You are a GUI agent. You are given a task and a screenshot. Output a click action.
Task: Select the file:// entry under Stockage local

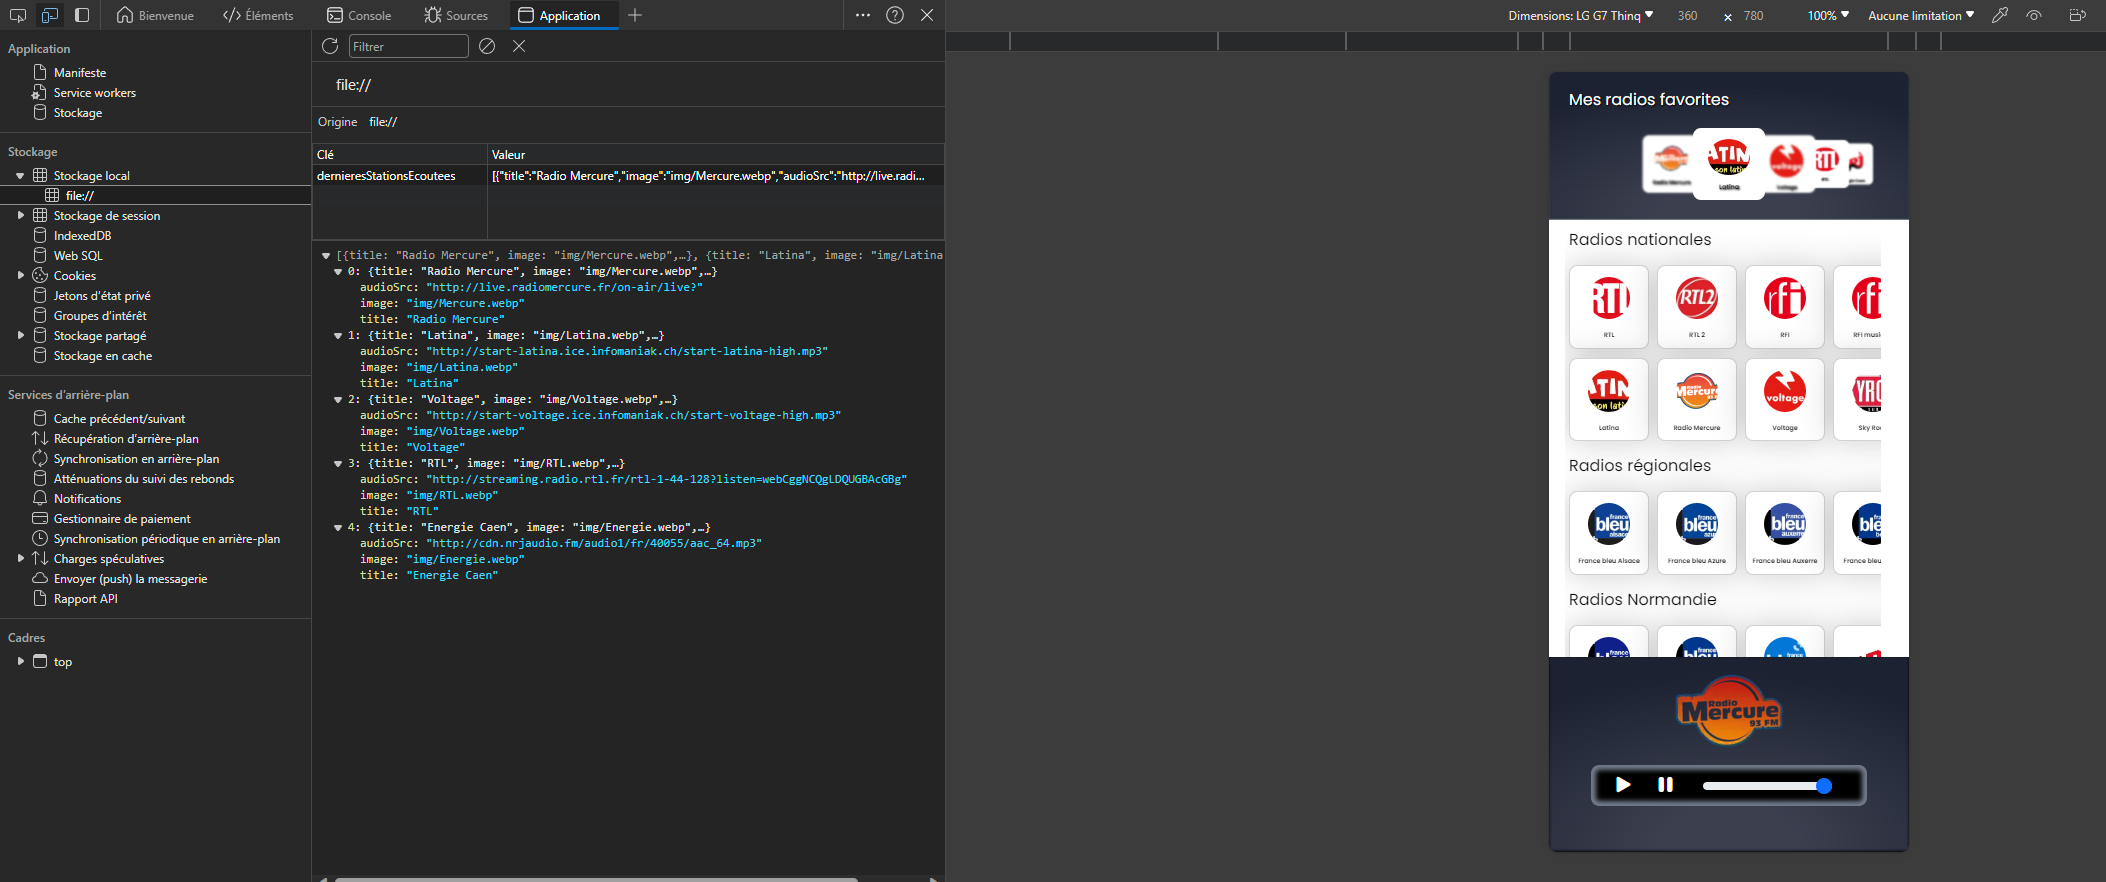(x=80, y=195)
